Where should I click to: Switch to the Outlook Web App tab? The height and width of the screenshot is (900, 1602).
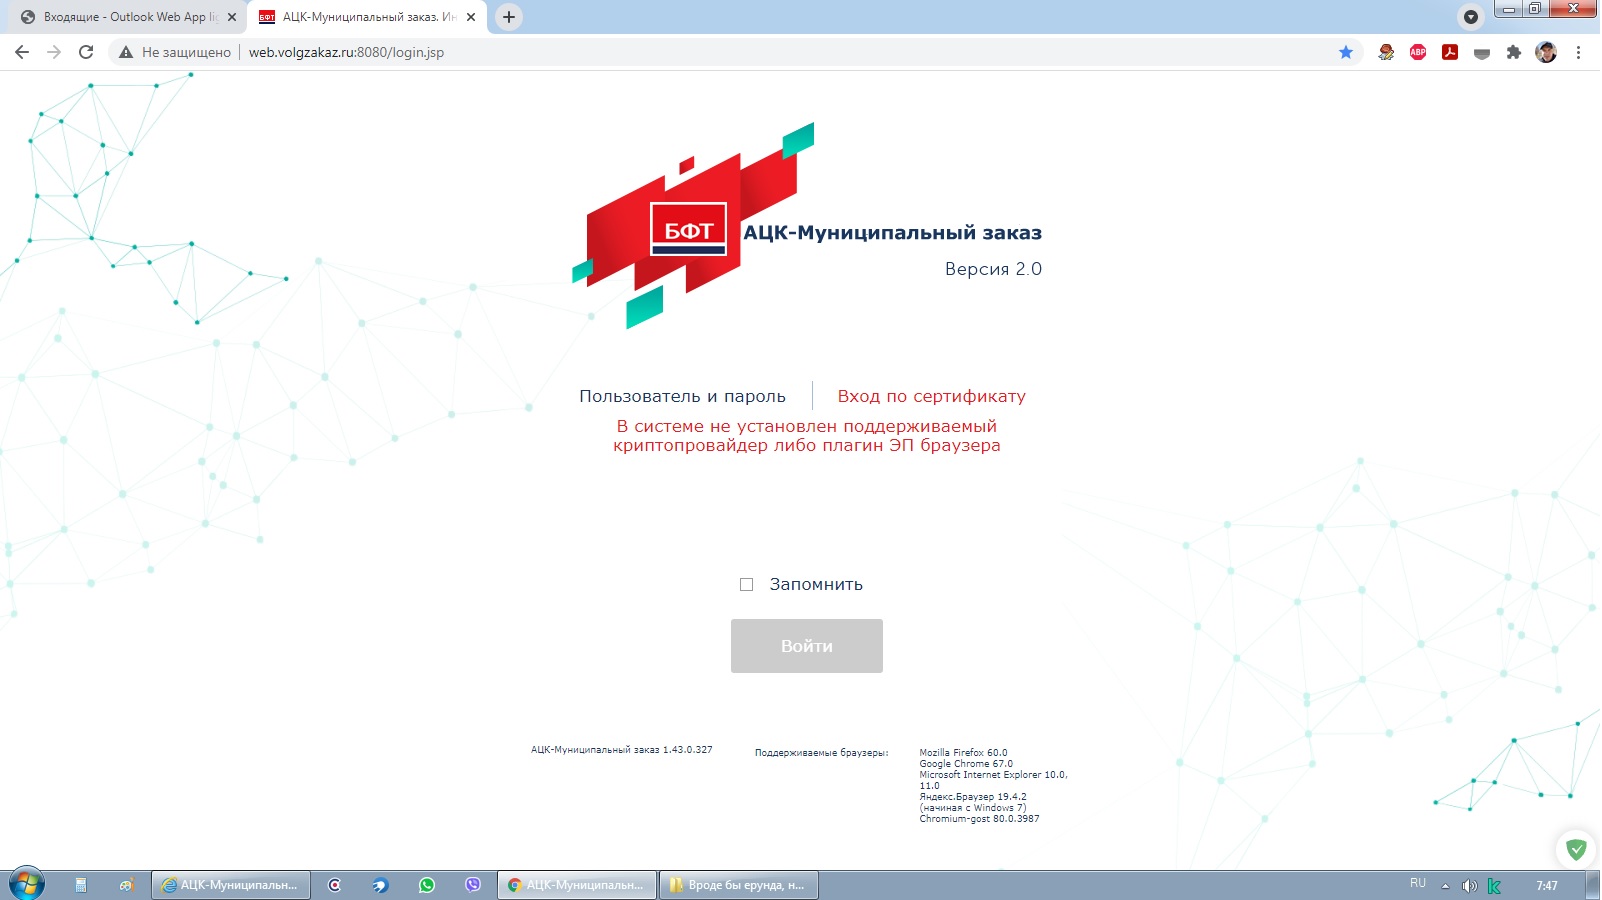tap(125, 17)
